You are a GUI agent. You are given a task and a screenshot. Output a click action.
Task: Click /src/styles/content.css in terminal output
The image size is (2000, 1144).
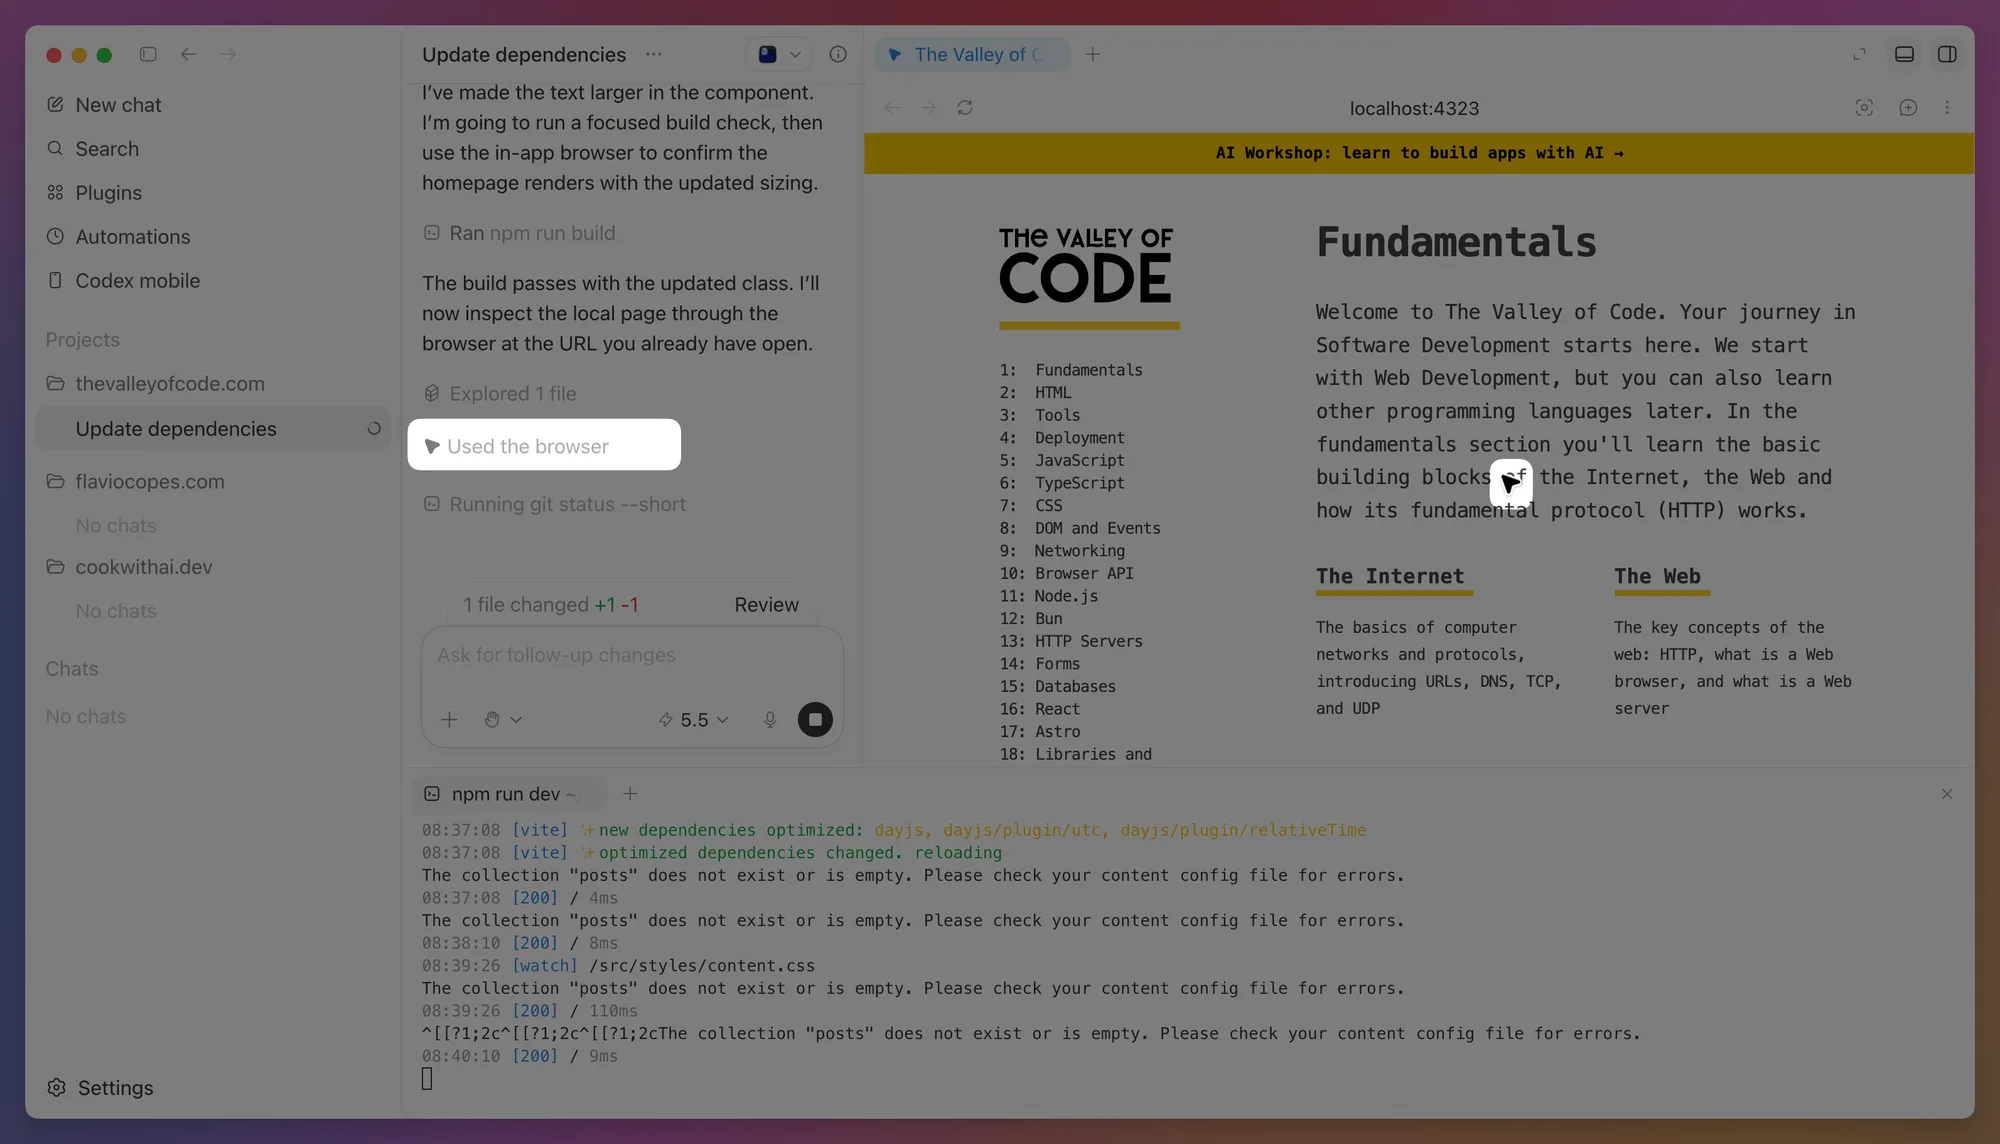[702, 966]
